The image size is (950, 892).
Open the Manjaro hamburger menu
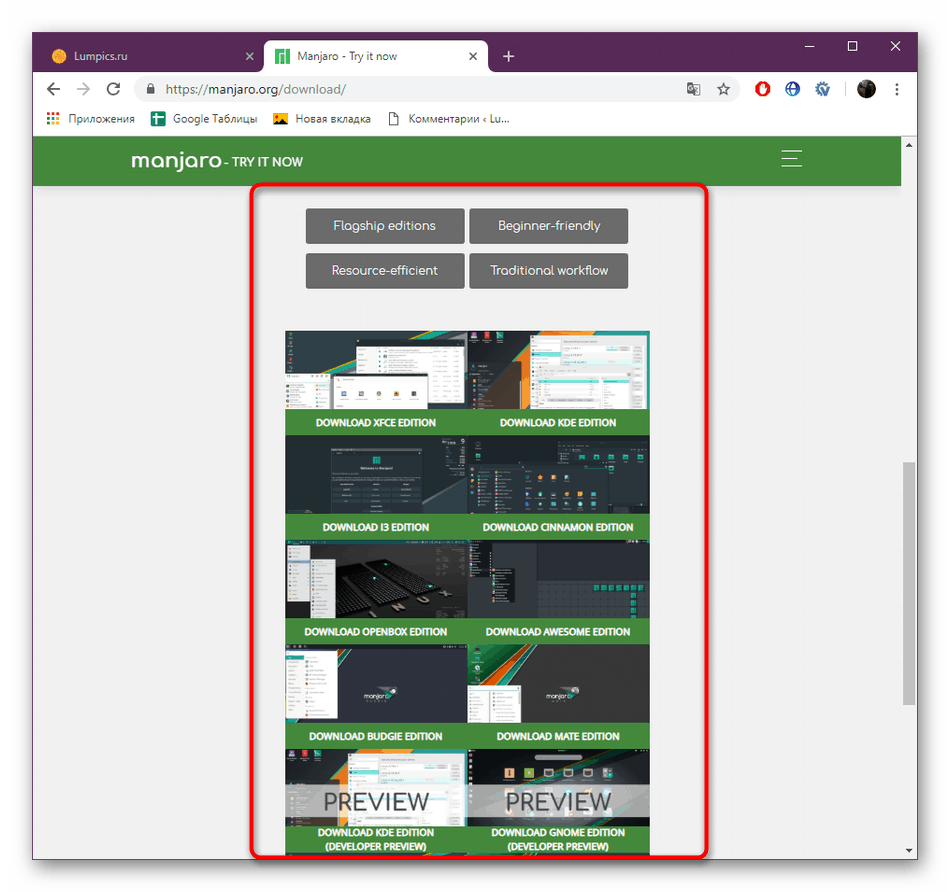791,158
